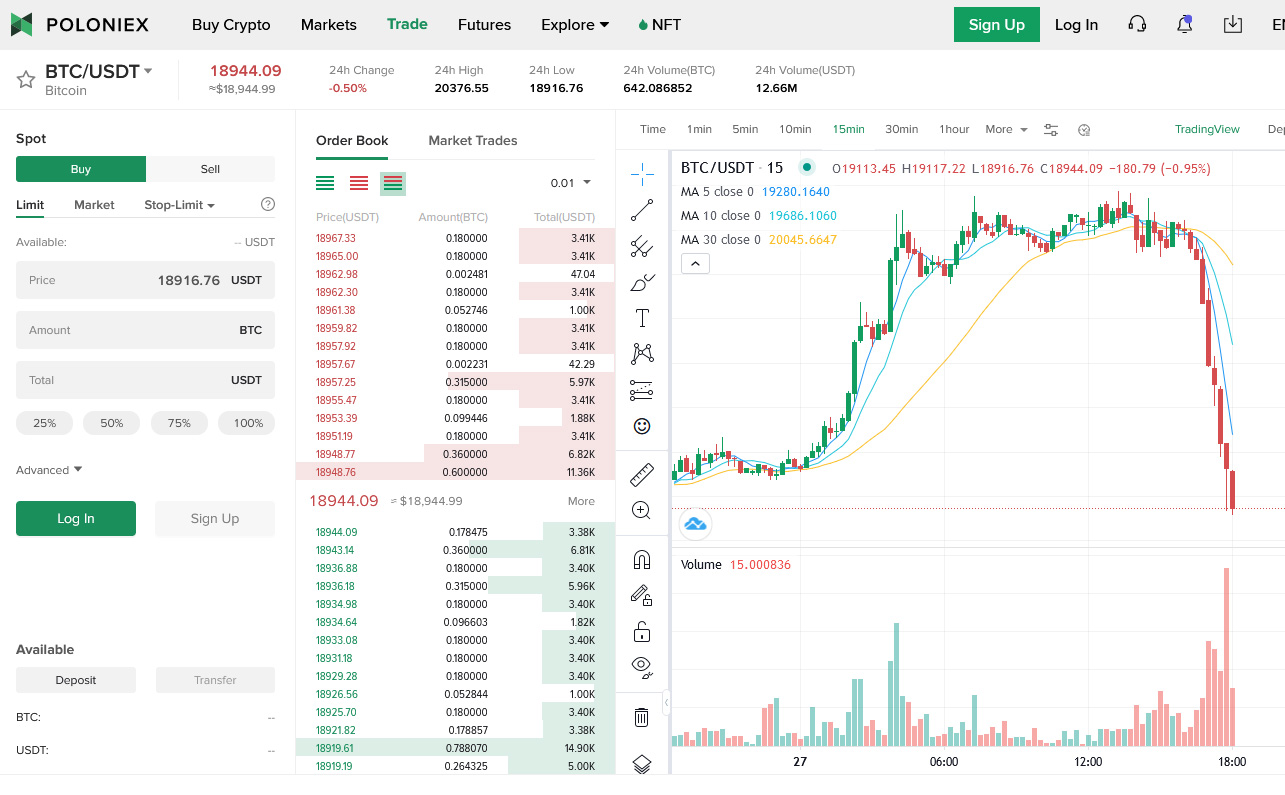Open the BTC/USDT pair dropdown
The width and height of the screenshot is (1285, 795).
148,70
